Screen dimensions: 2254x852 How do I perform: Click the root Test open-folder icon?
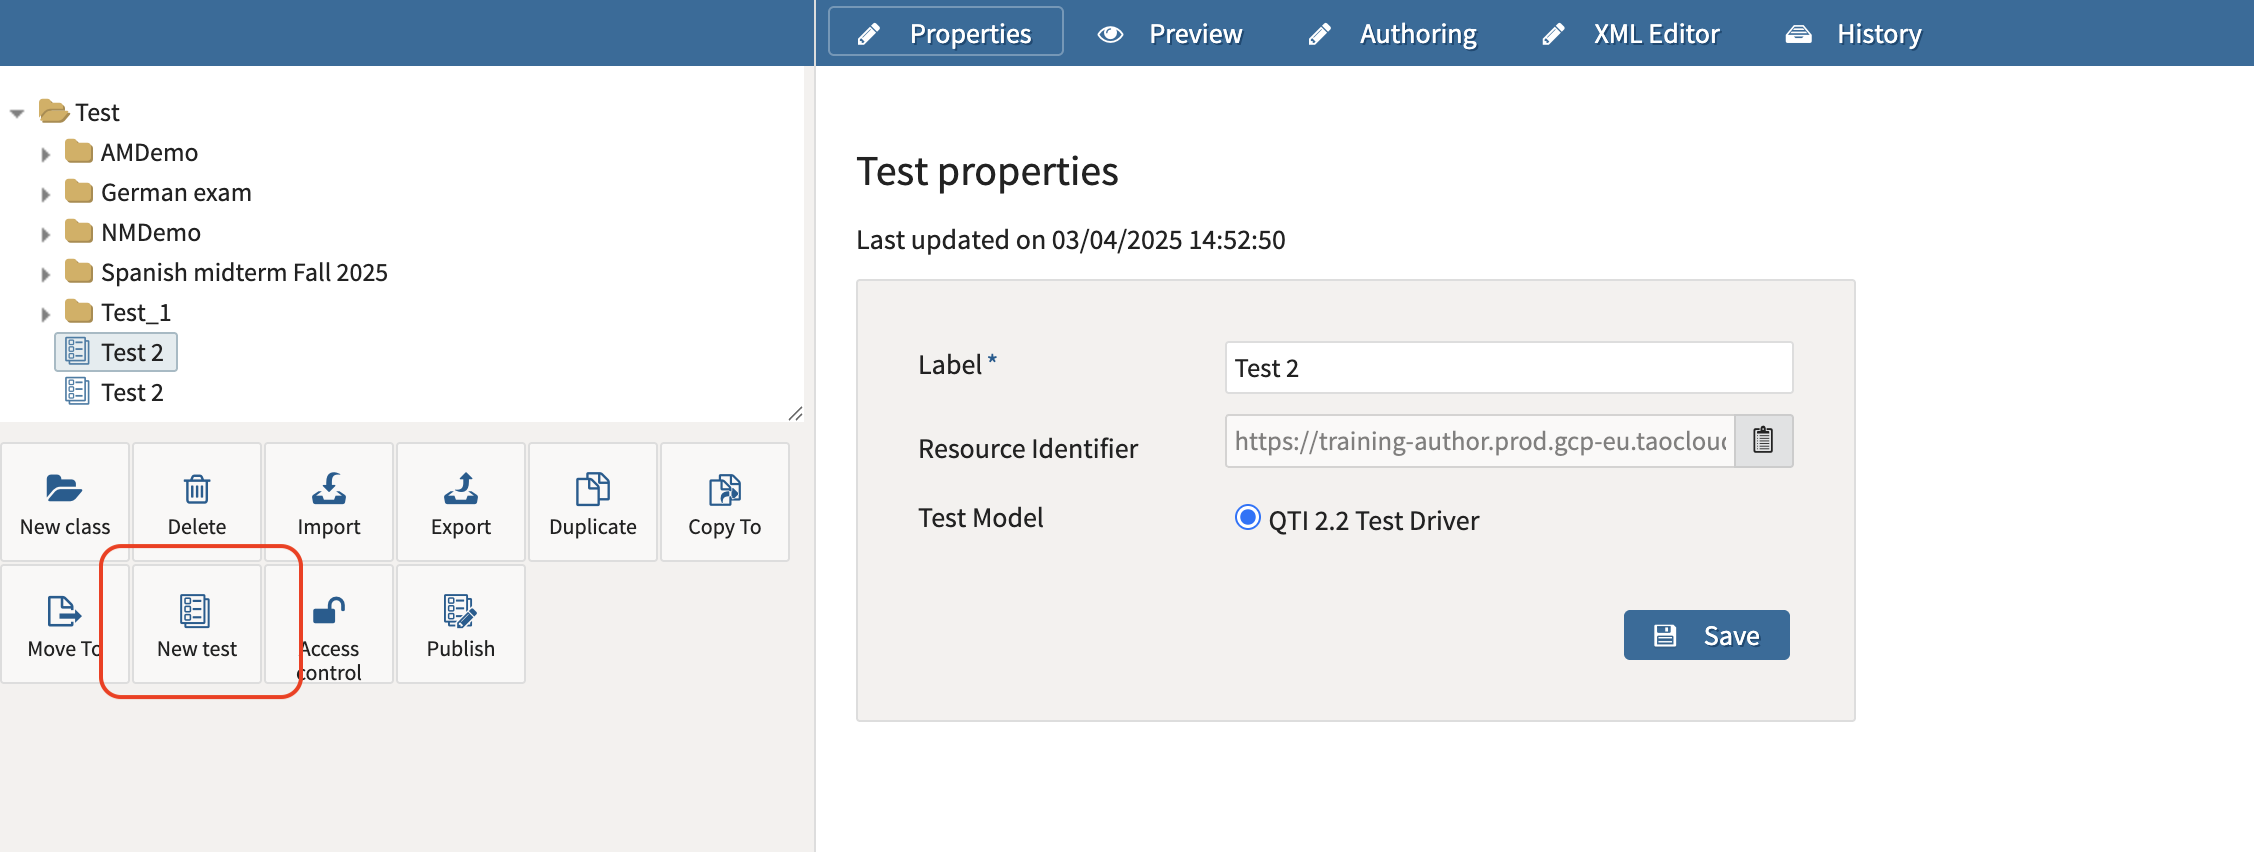[x=54, y=111]
